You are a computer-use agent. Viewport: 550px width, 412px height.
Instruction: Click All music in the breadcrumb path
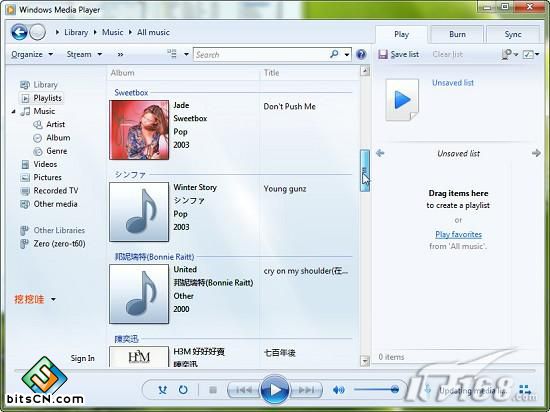(153, 32)
